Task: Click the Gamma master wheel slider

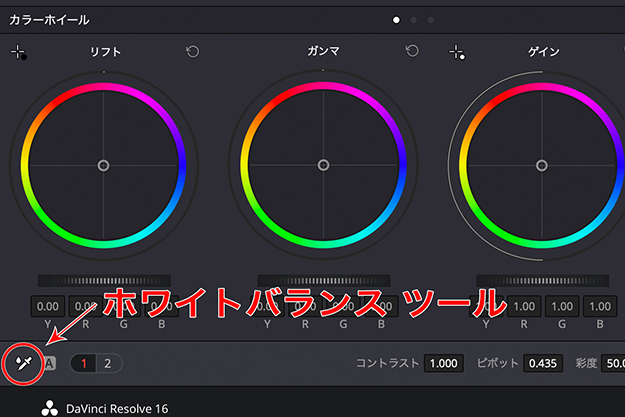Action: (x=322, y=281)
